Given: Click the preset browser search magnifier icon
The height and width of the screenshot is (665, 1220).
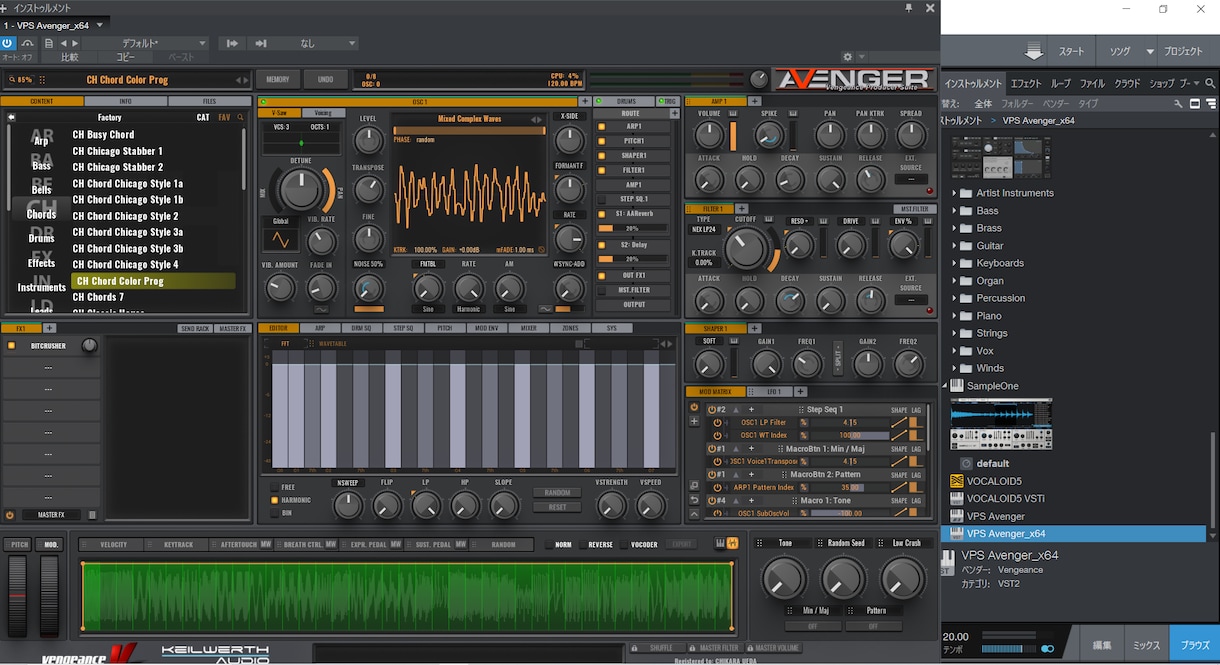Looking at the screenshot, I should pos(240,117).
